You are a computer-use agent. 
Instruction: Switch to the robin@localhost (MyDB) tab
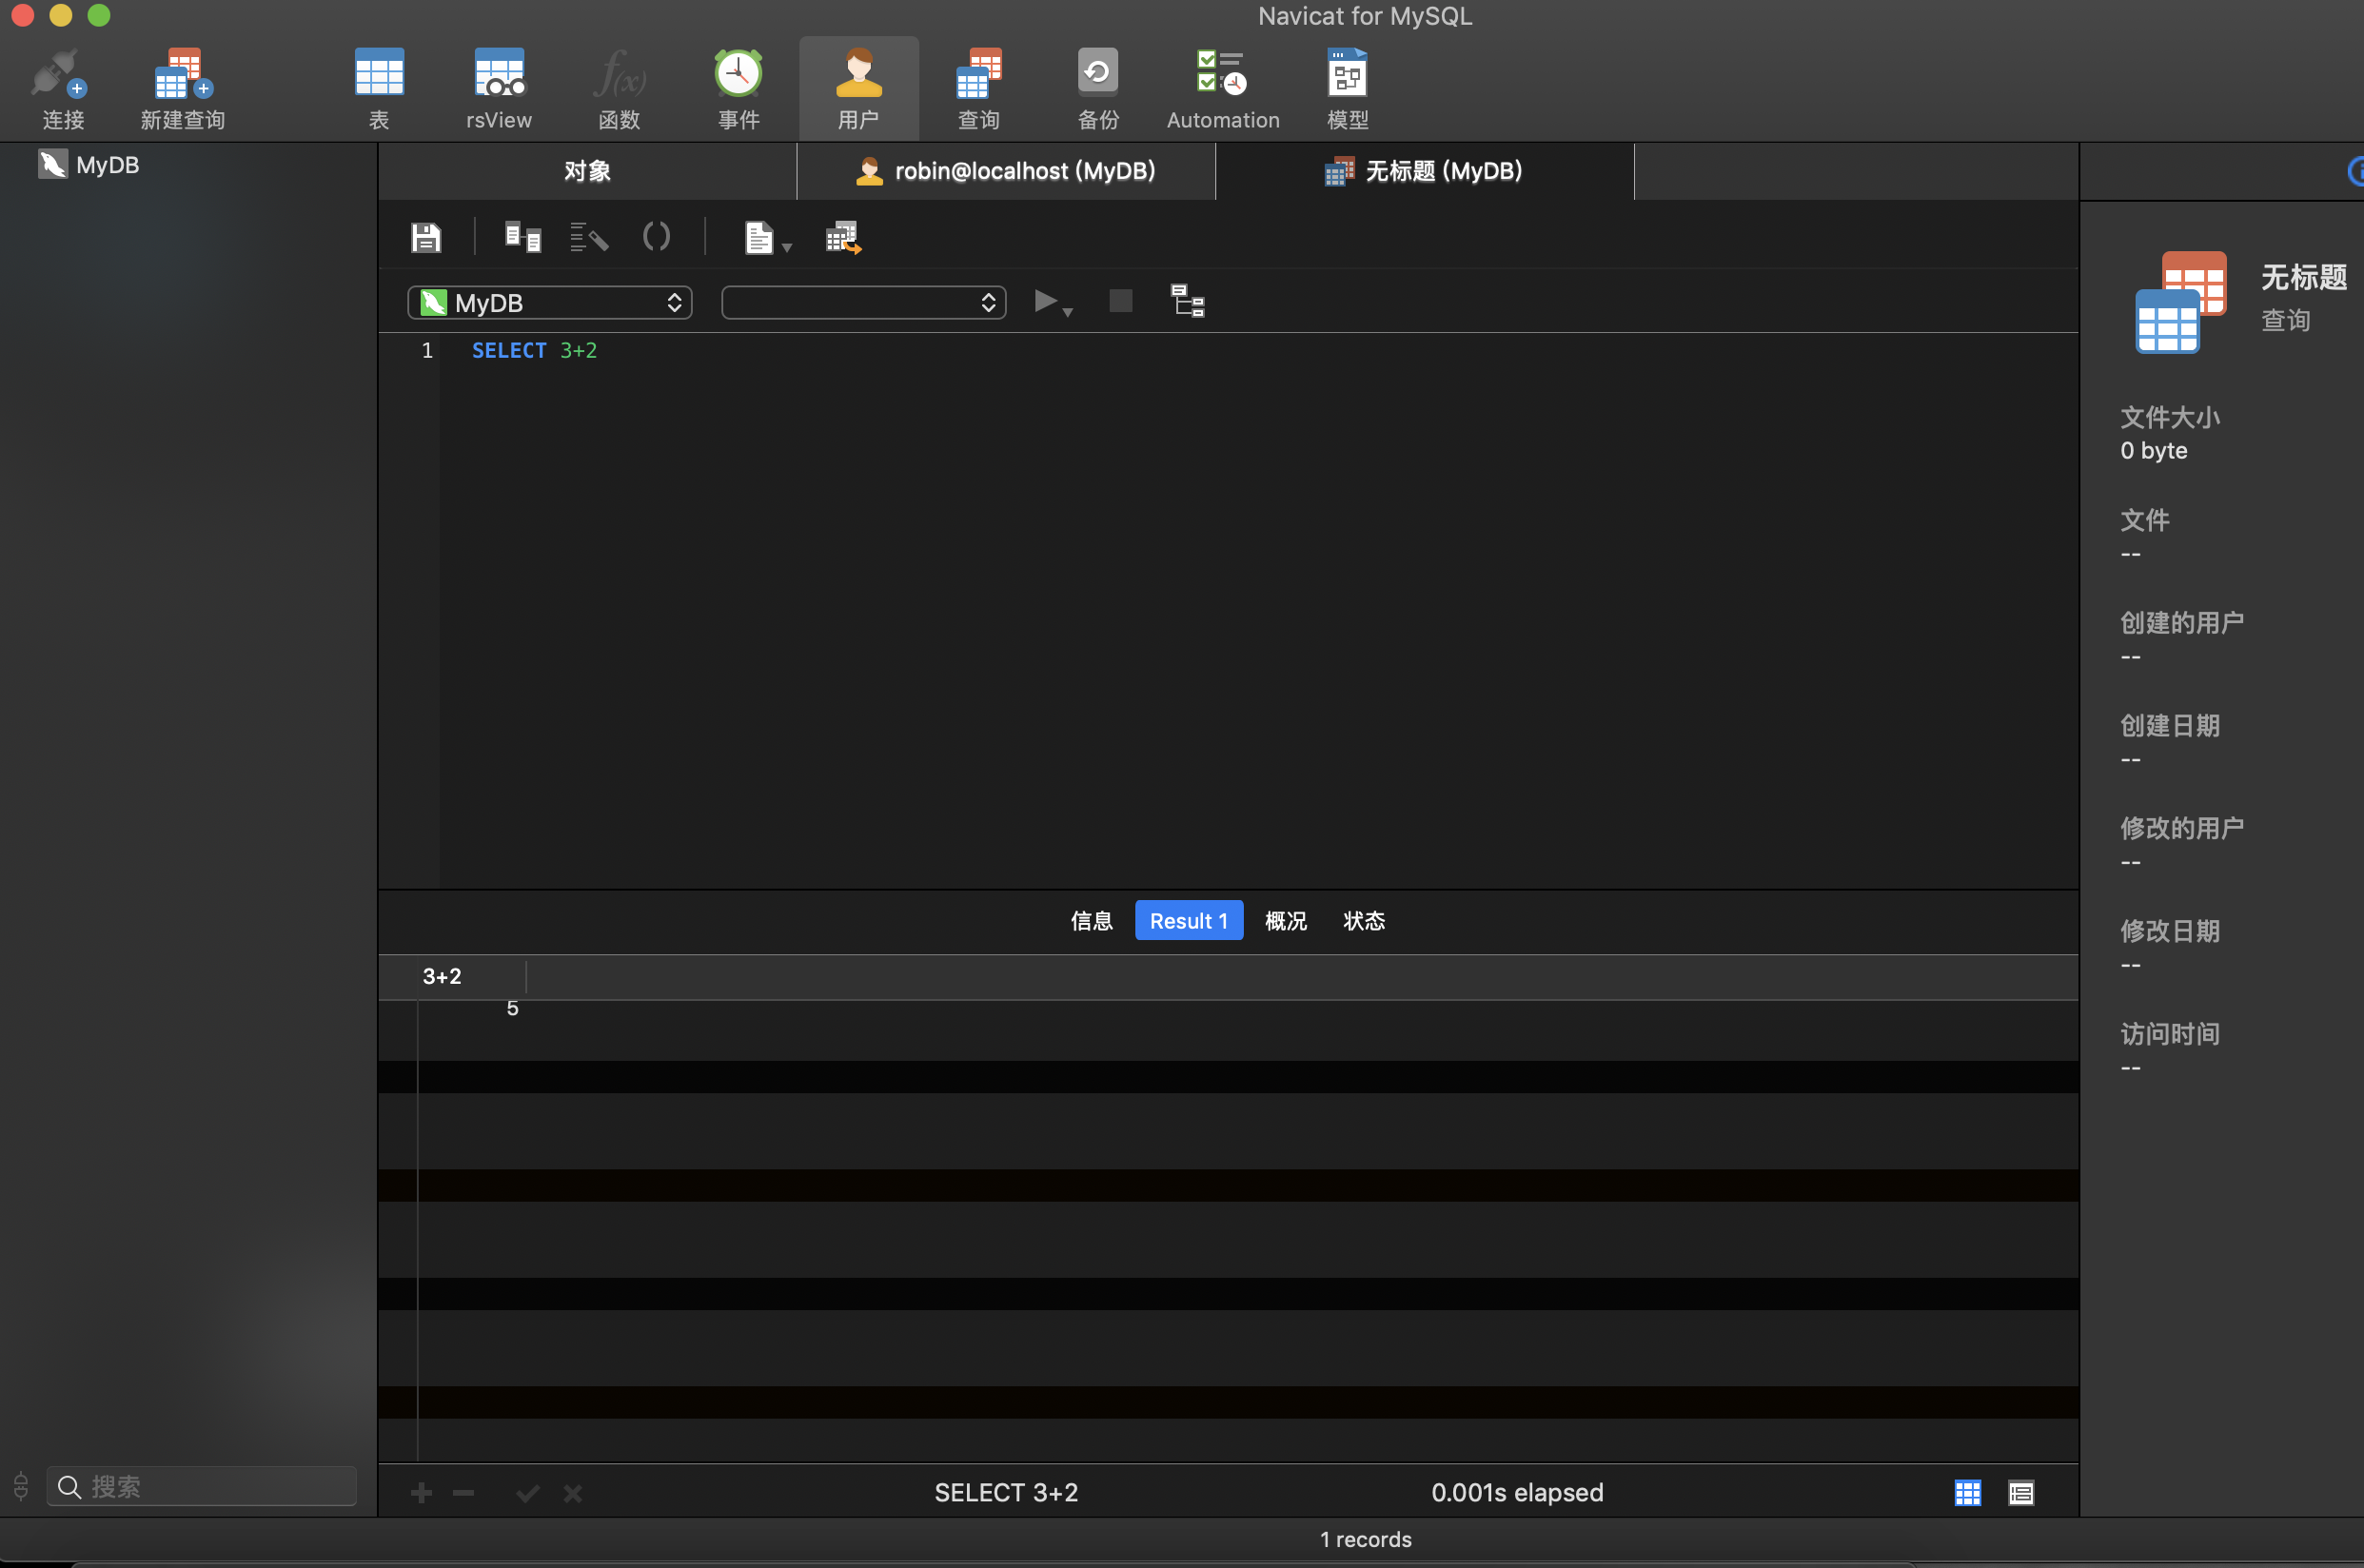1006,171
